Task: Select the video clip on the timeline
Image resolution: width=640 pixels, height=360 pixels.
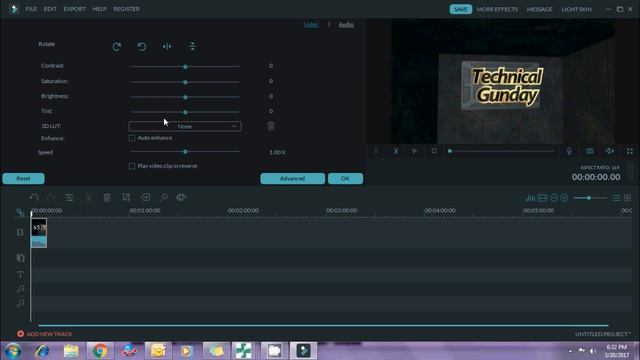Action: [39, 233]
